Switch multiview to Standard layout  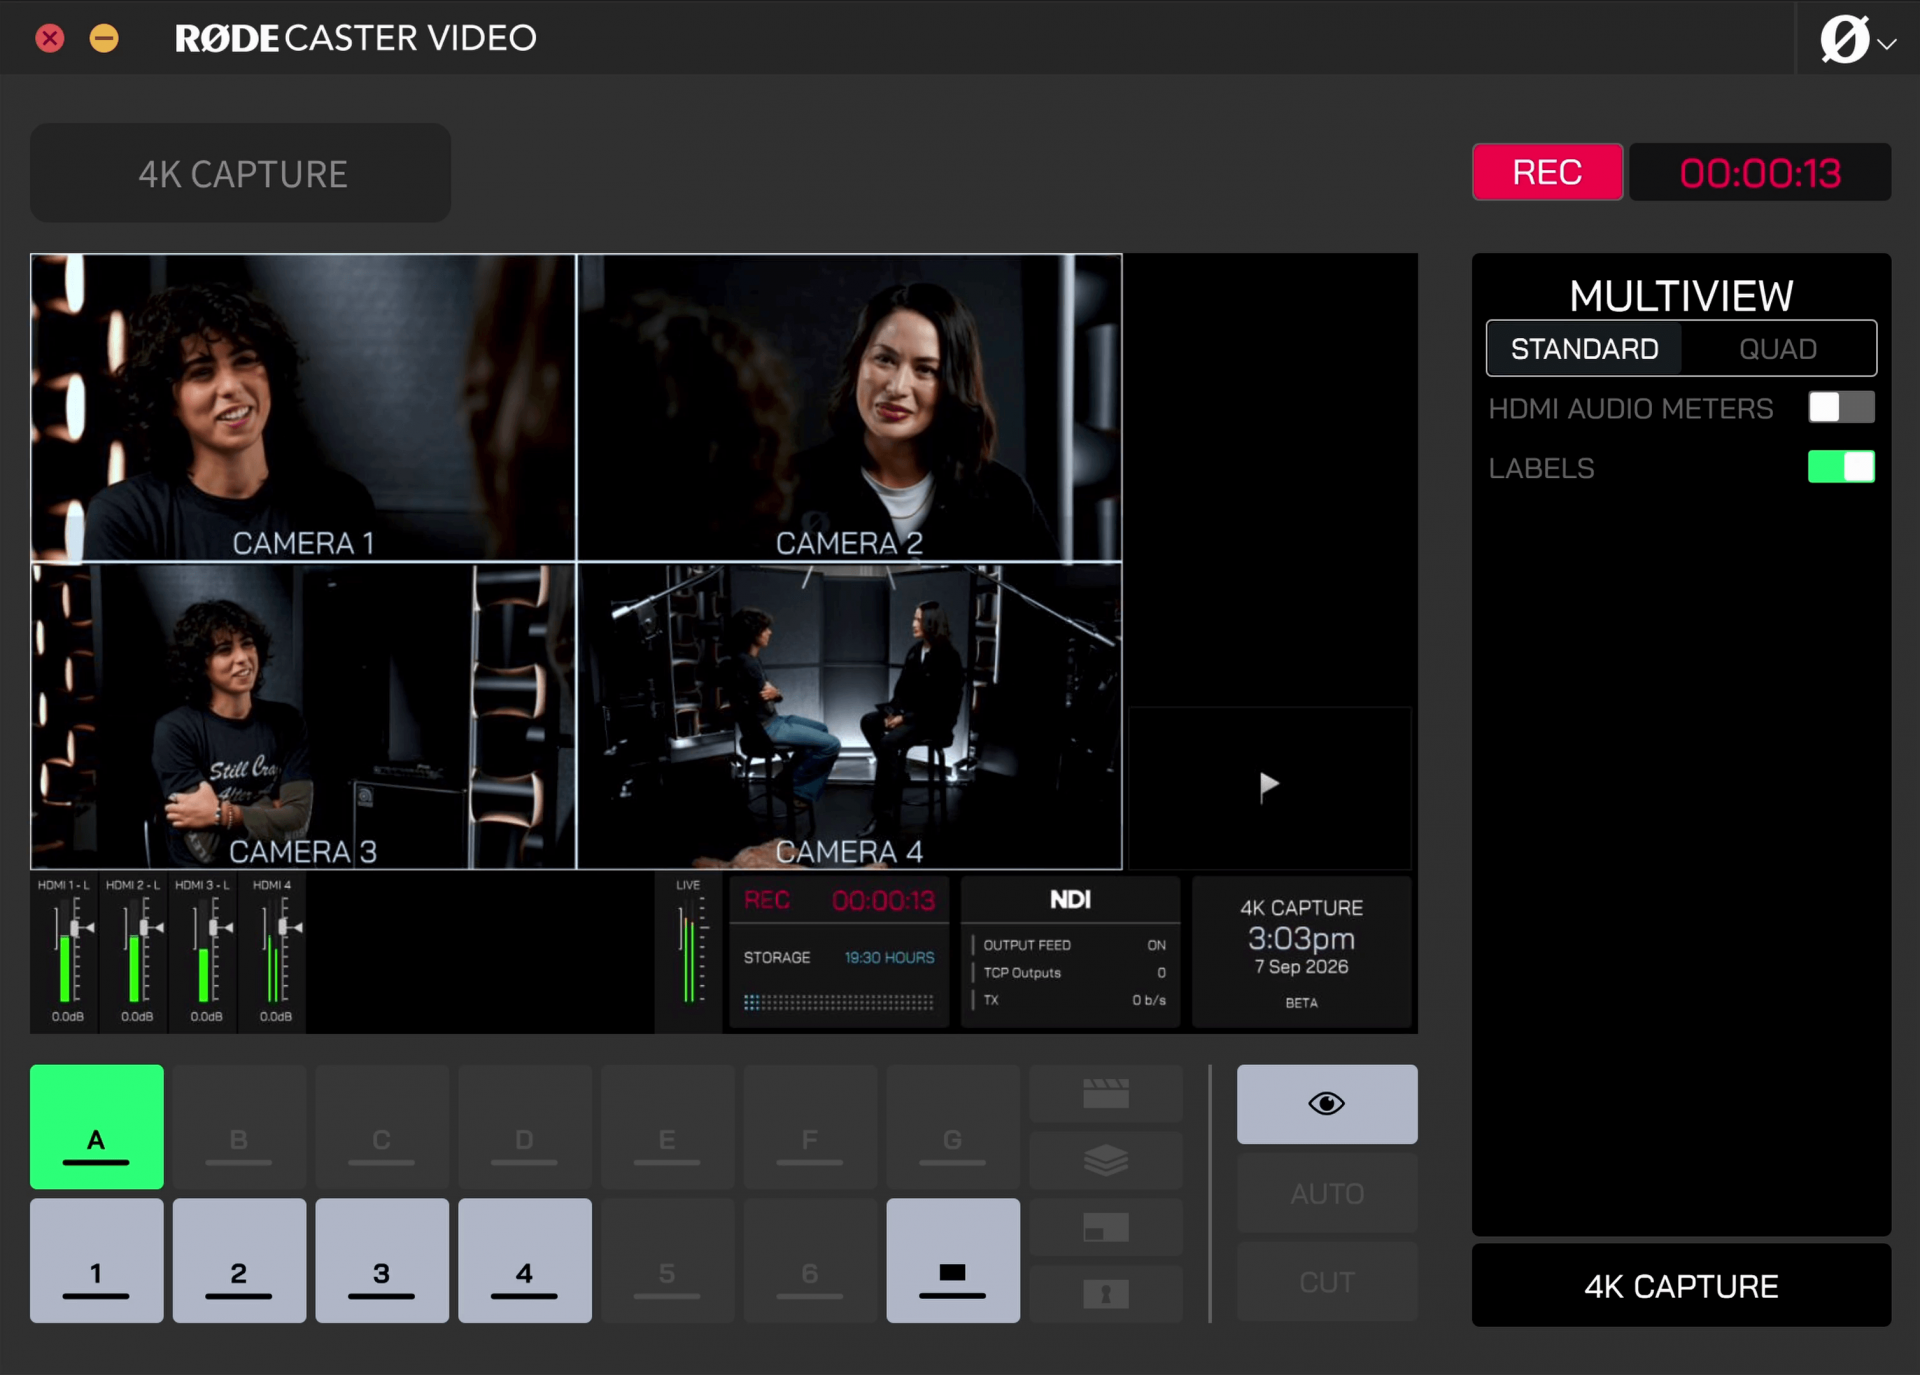1584,349
